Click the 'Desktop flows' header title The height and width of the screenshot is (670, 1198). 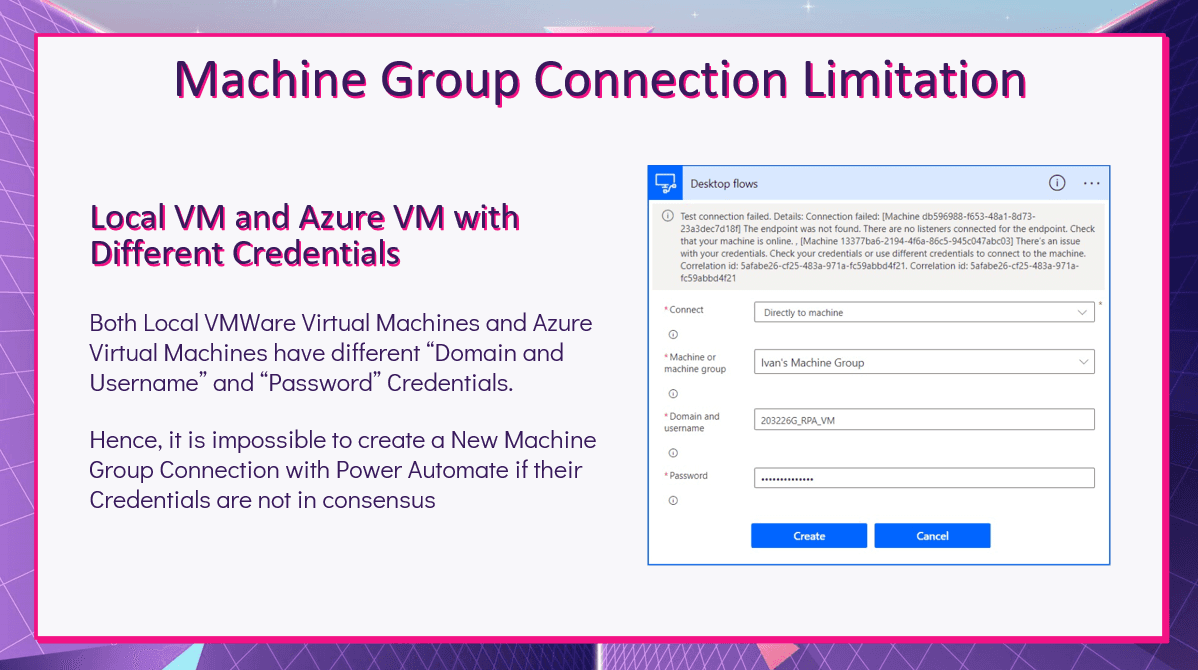click(724, 184)
